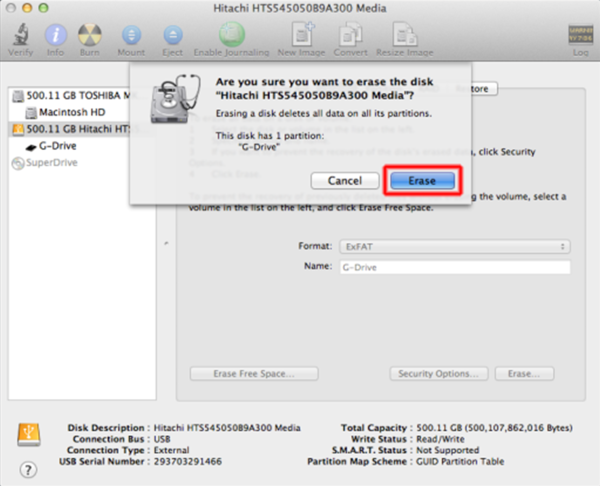The height and width of the screenshot is (486, 600).
Task: Click the green zoom window button
Action: tap(44, 8)
